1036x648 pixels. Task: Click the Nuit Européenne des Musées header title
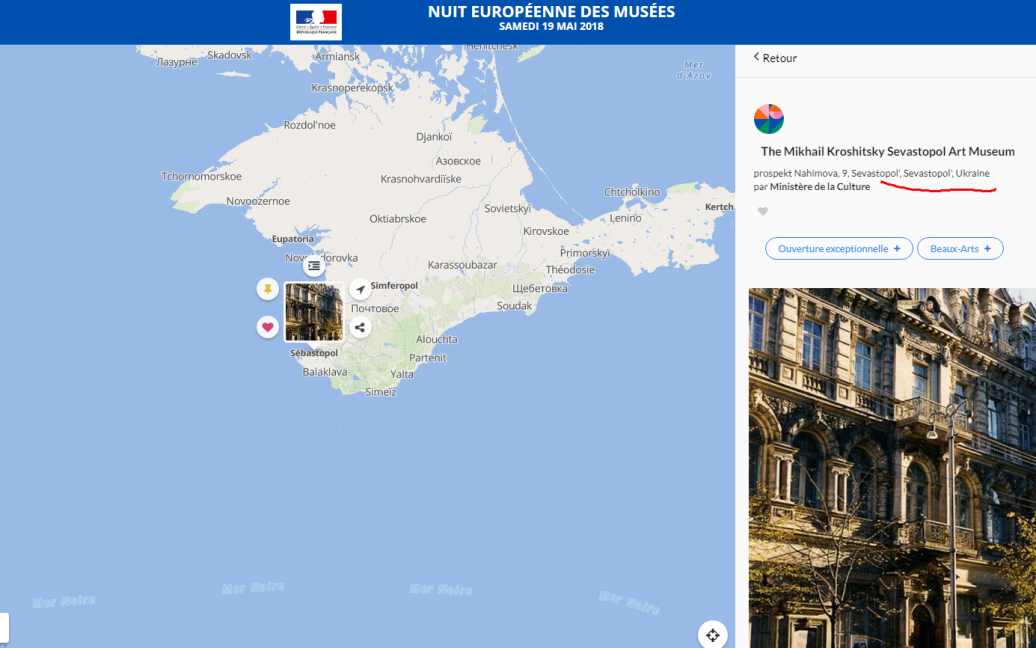[x=551, y=12]
